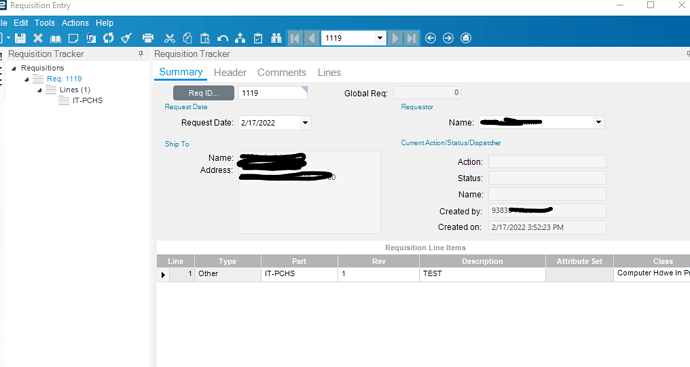The width and height of the screenshot is (690, 367).
Task: Click the Save toolbar icon
Action: pos(20,38)
